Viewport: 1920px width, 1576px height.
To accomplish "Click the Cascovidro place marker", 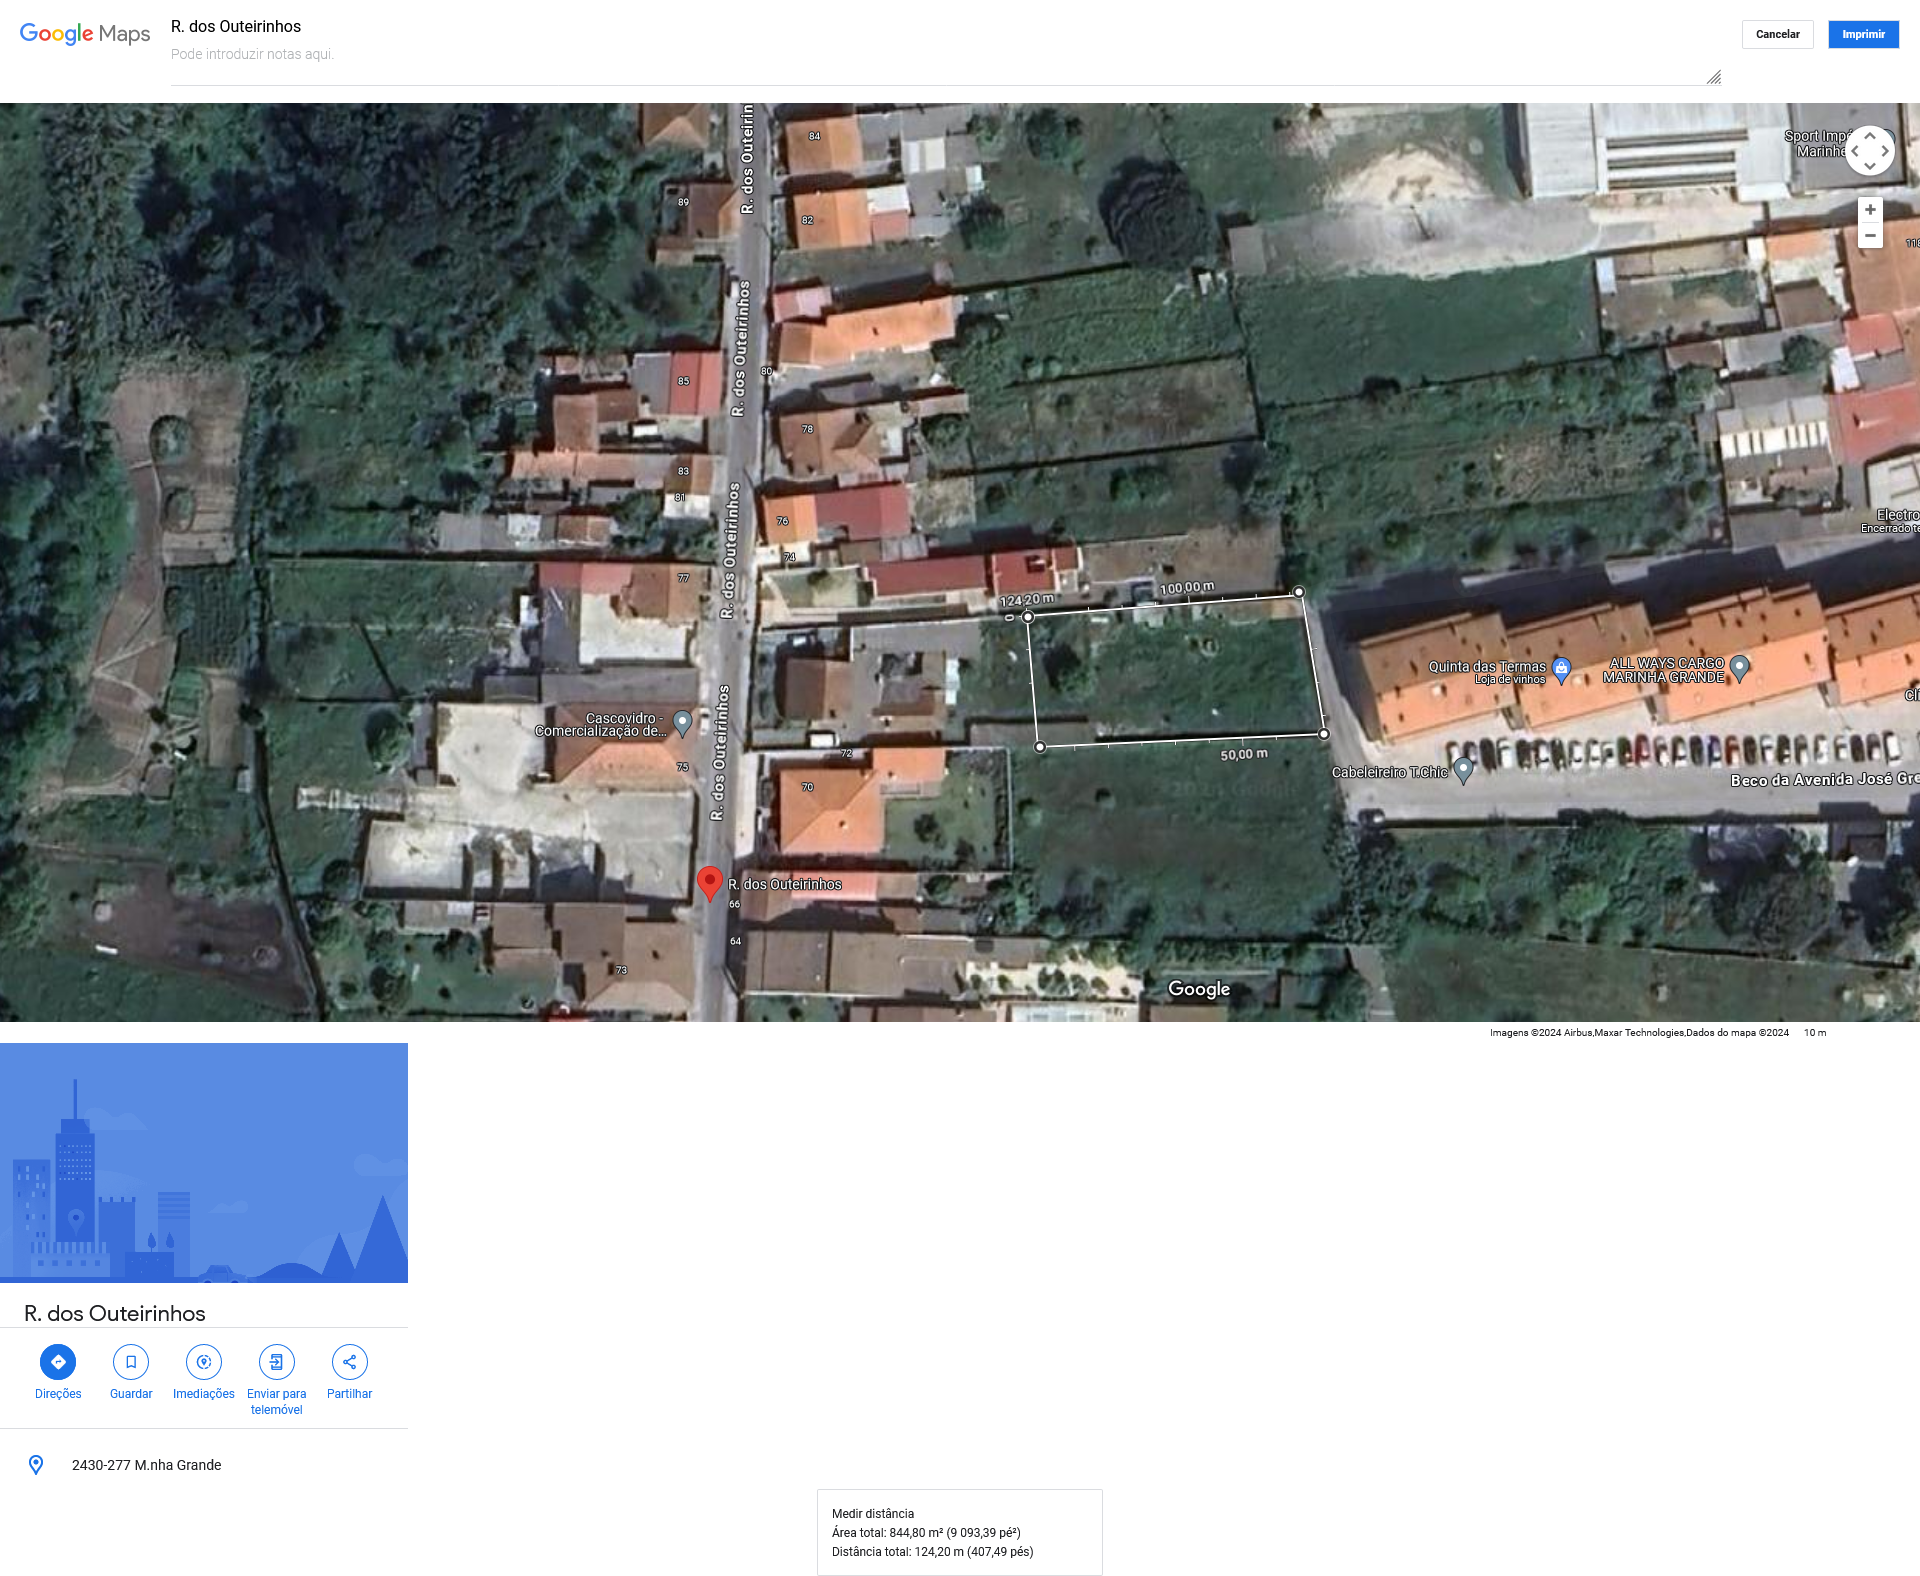I will (x=682, y=722).
